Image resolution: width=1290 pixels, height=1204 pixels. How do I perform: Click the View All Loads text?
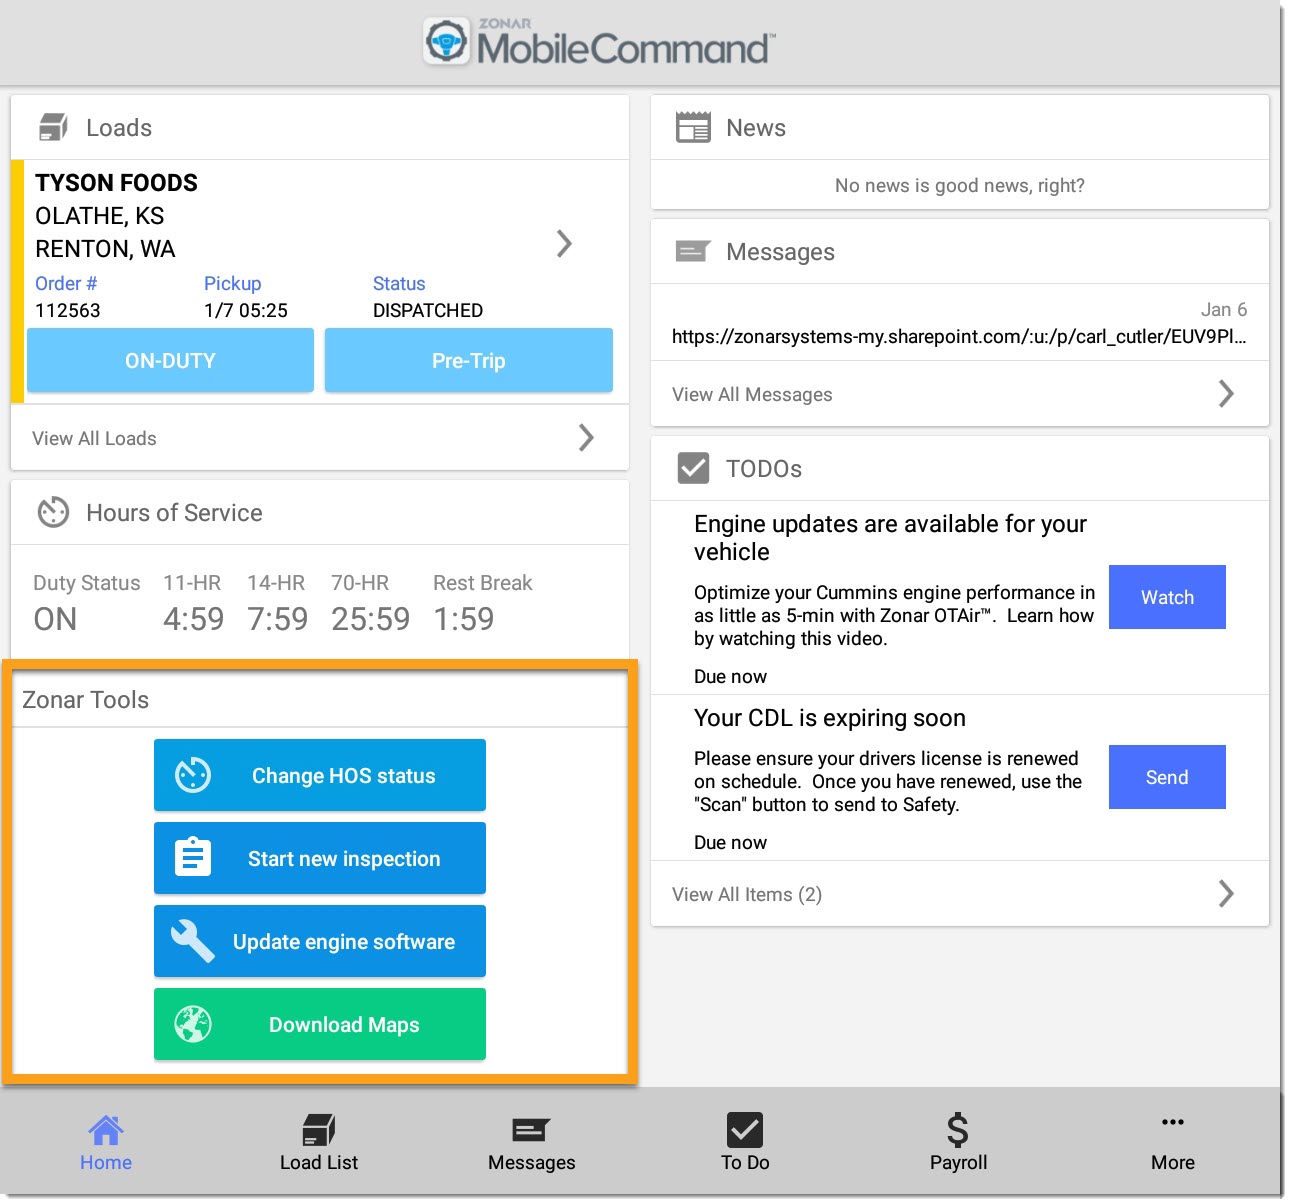[94, 438]
